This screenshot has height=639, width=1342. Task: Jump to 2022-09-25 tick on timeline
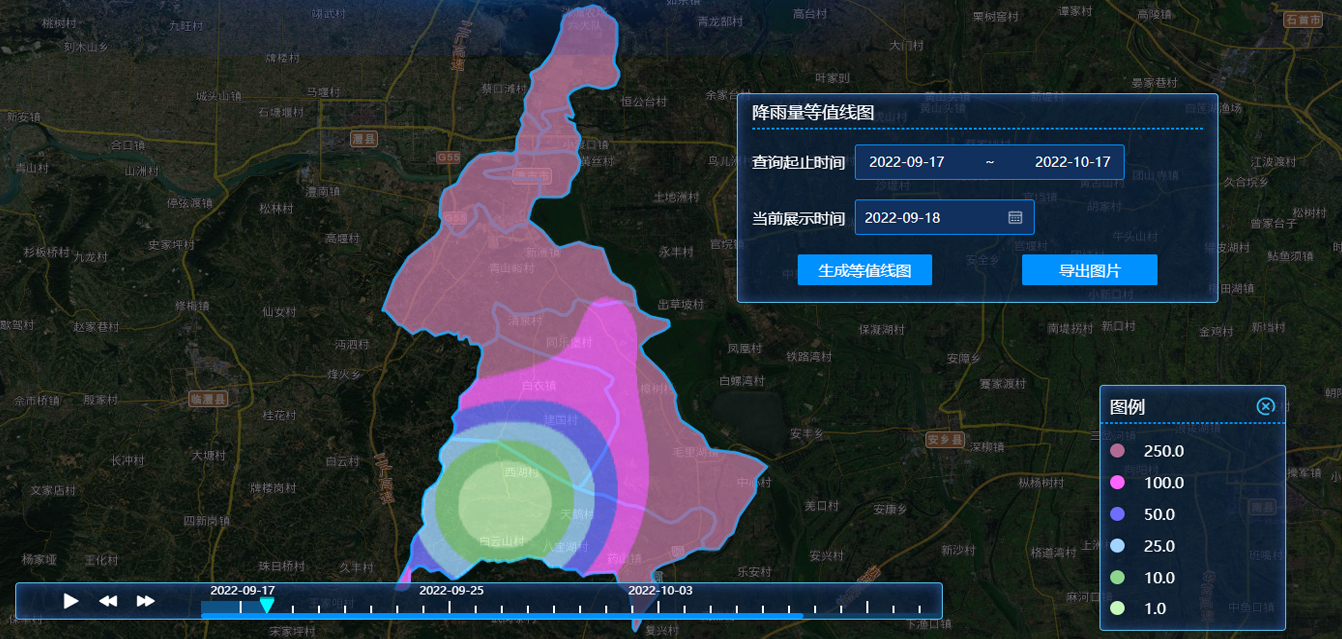pos(450,606)
